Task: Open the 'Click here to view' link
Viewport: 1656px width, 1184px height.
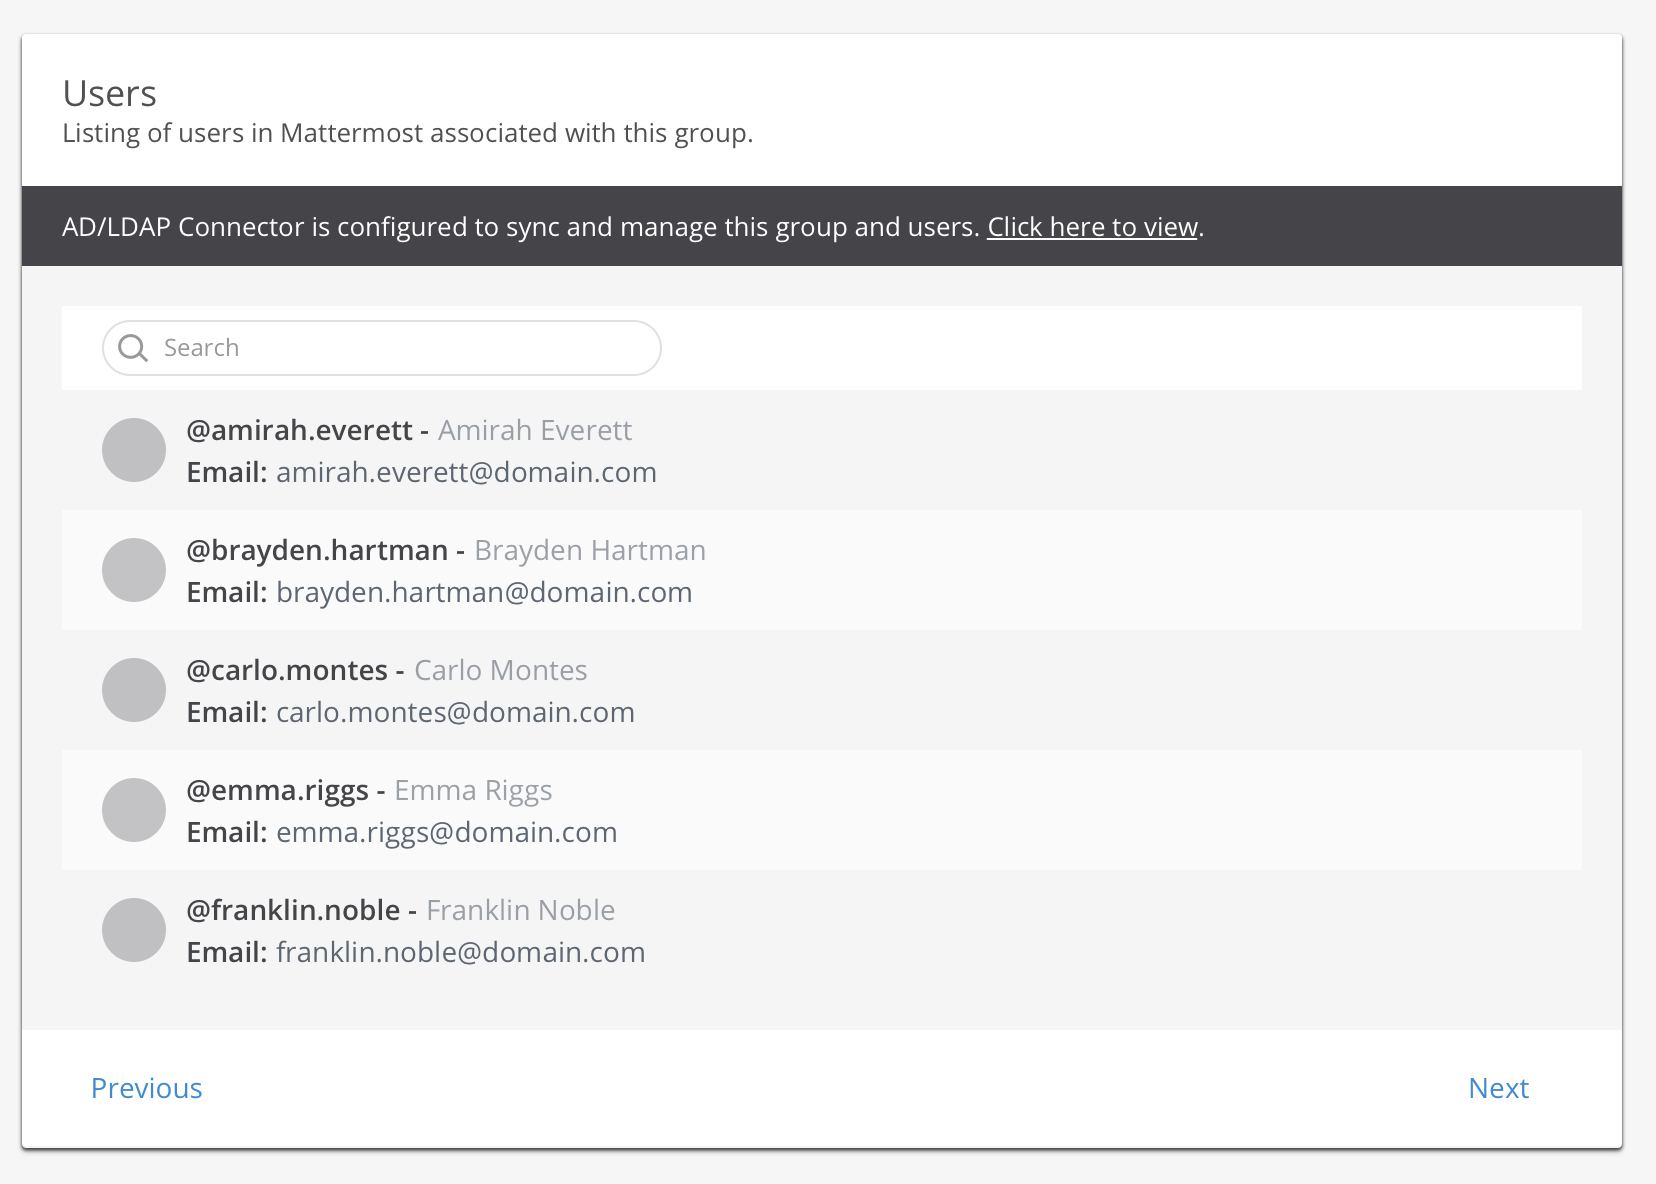Action: 1092,227
